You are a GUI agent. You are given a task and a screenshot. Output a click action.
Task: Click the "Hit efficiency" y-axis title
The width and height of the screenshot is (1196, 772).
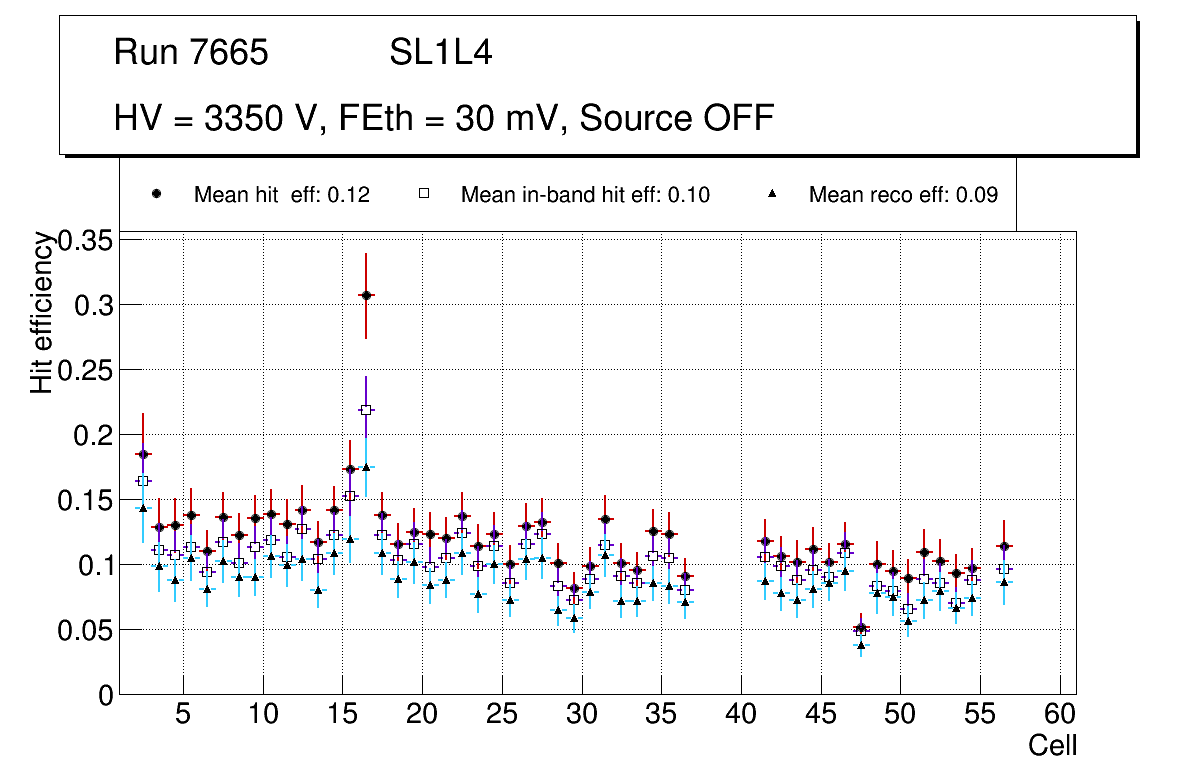click(41, 312)
